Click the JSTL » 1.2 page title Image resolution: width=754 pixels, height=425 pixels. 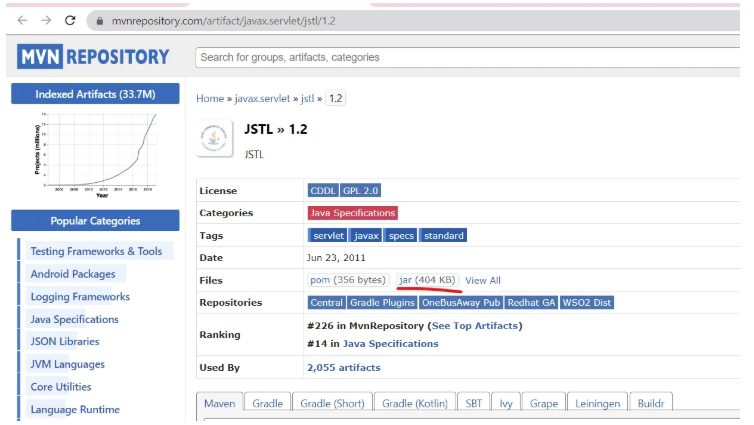pos(276,129)
